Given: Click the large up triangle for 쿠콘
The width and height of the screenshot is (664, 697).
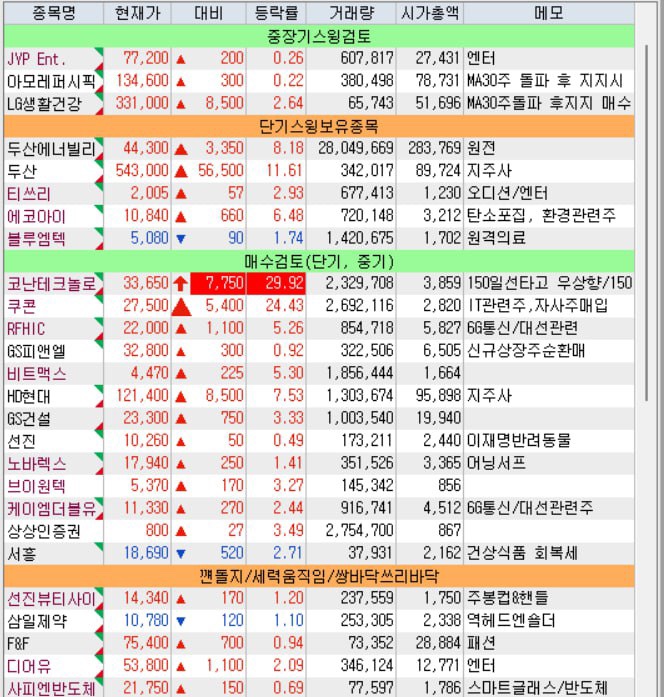Looking at the screenshot, I should [181, 307].
